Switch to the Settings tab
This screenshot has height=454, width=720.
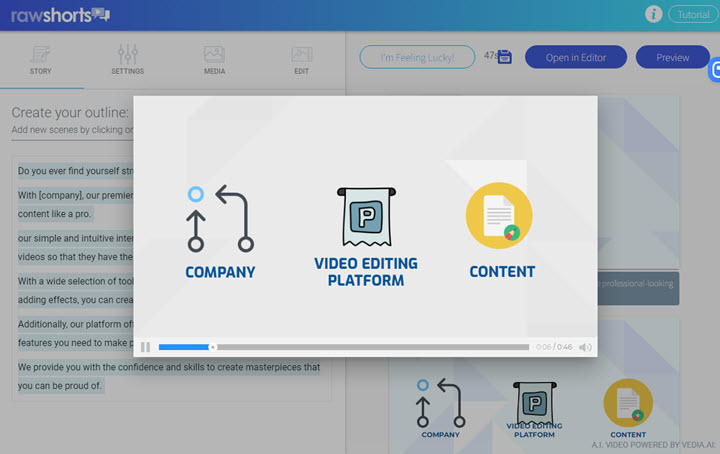pyautogui.click(x=128, y=60)
